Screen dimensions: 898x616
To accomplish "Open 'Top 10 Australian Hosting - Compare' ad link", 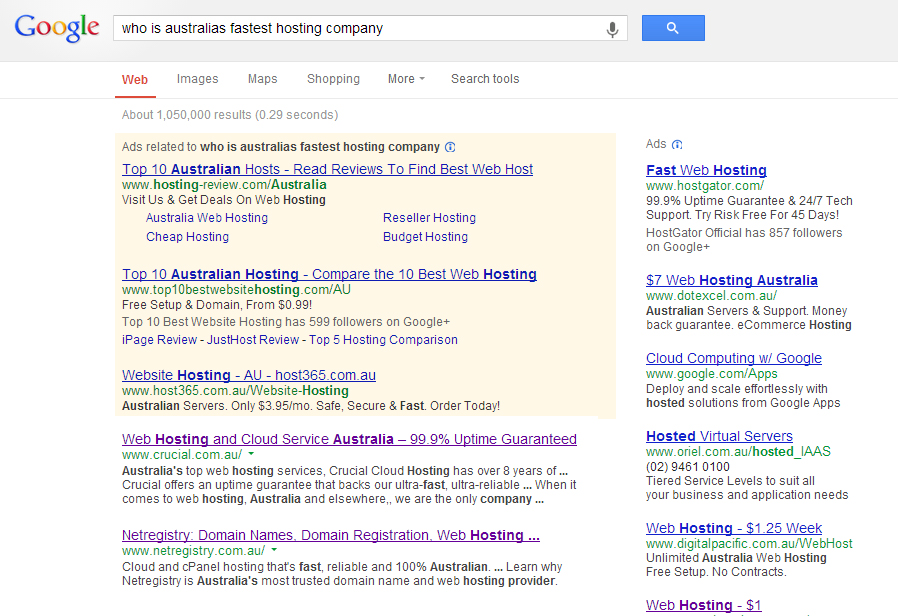I will pyautogui.click(x=329, y=274).
